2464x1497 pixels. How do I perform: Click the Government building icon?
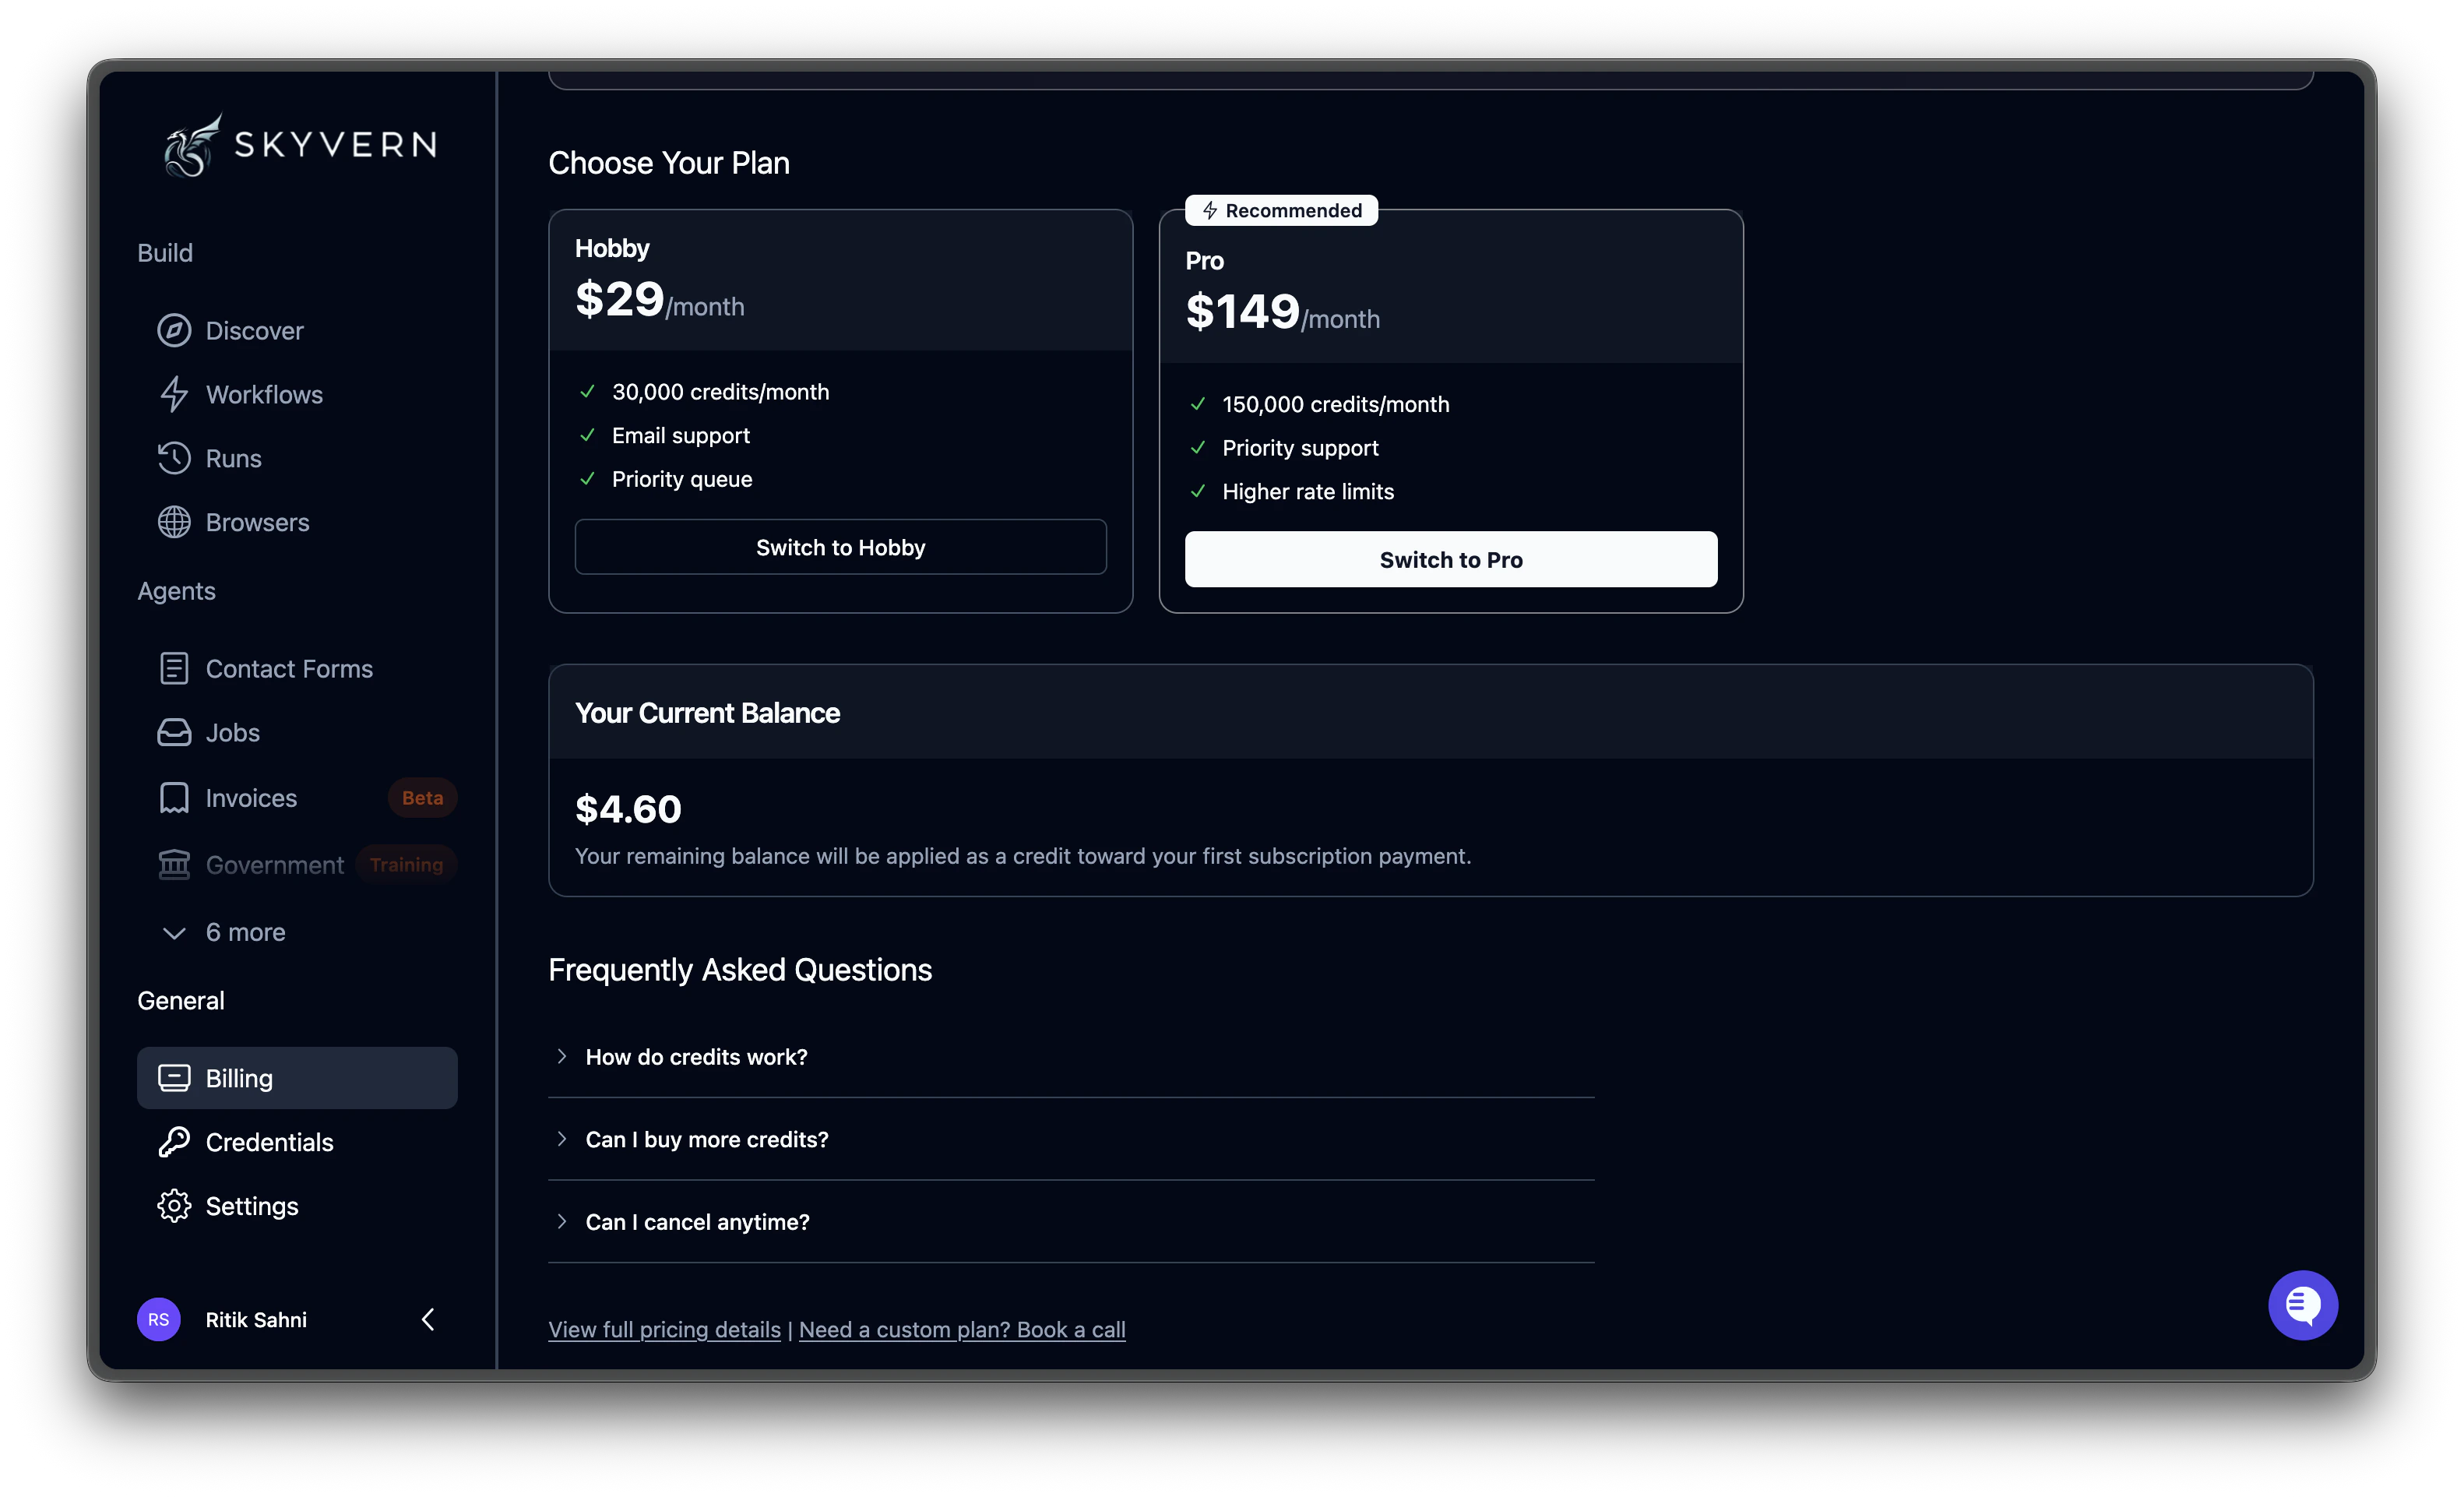[x=175, y=864]
